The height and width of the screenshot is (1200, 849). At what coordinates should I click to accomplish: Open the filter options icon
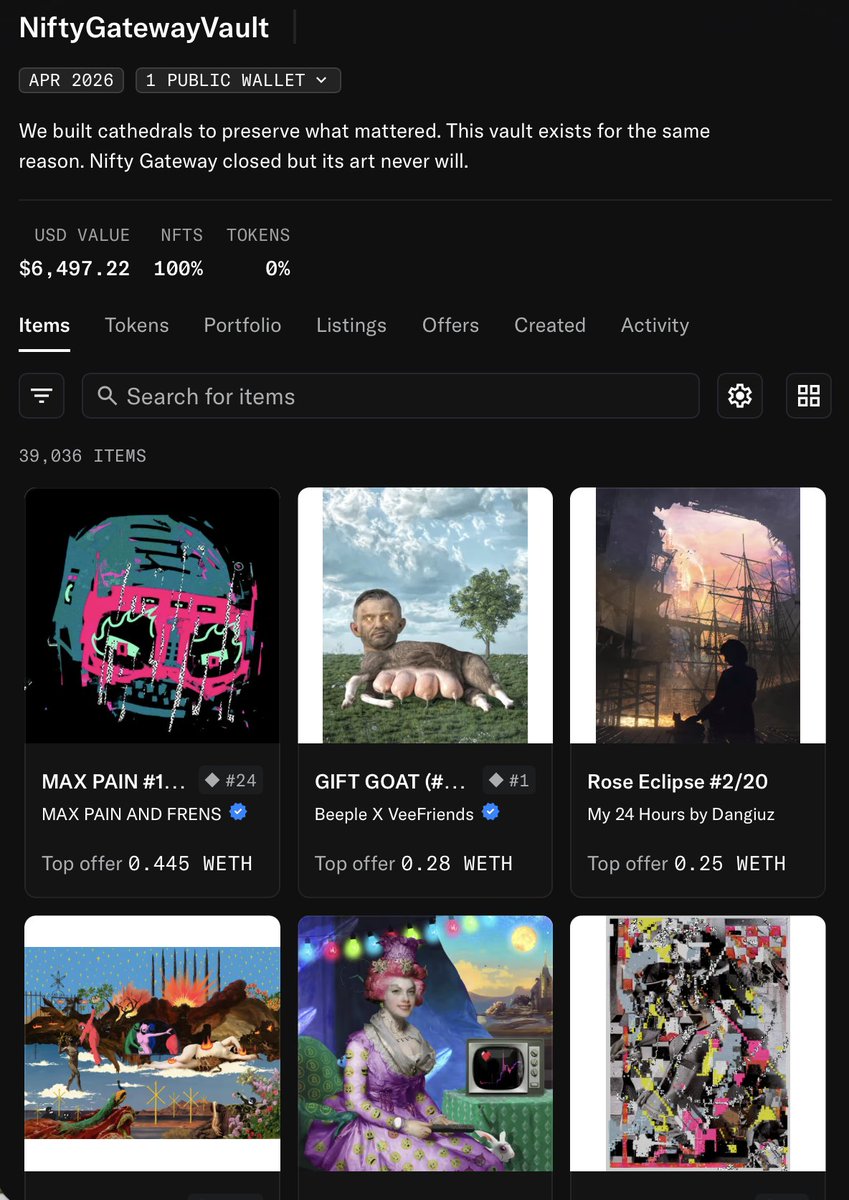[42, 396]
